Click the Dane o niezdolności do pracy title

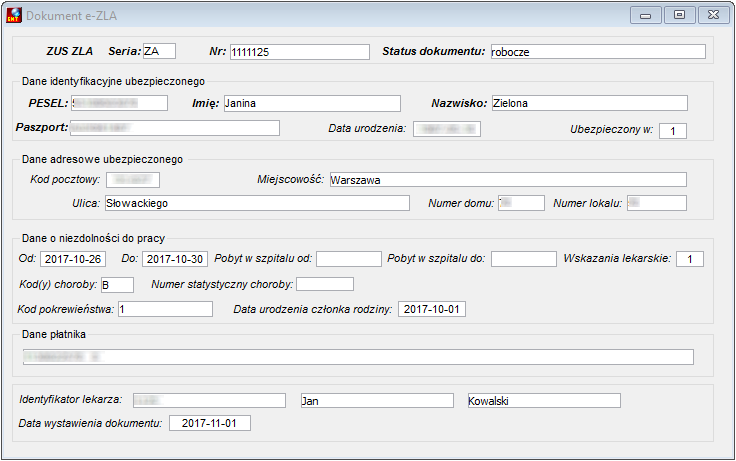pos(93,238)
